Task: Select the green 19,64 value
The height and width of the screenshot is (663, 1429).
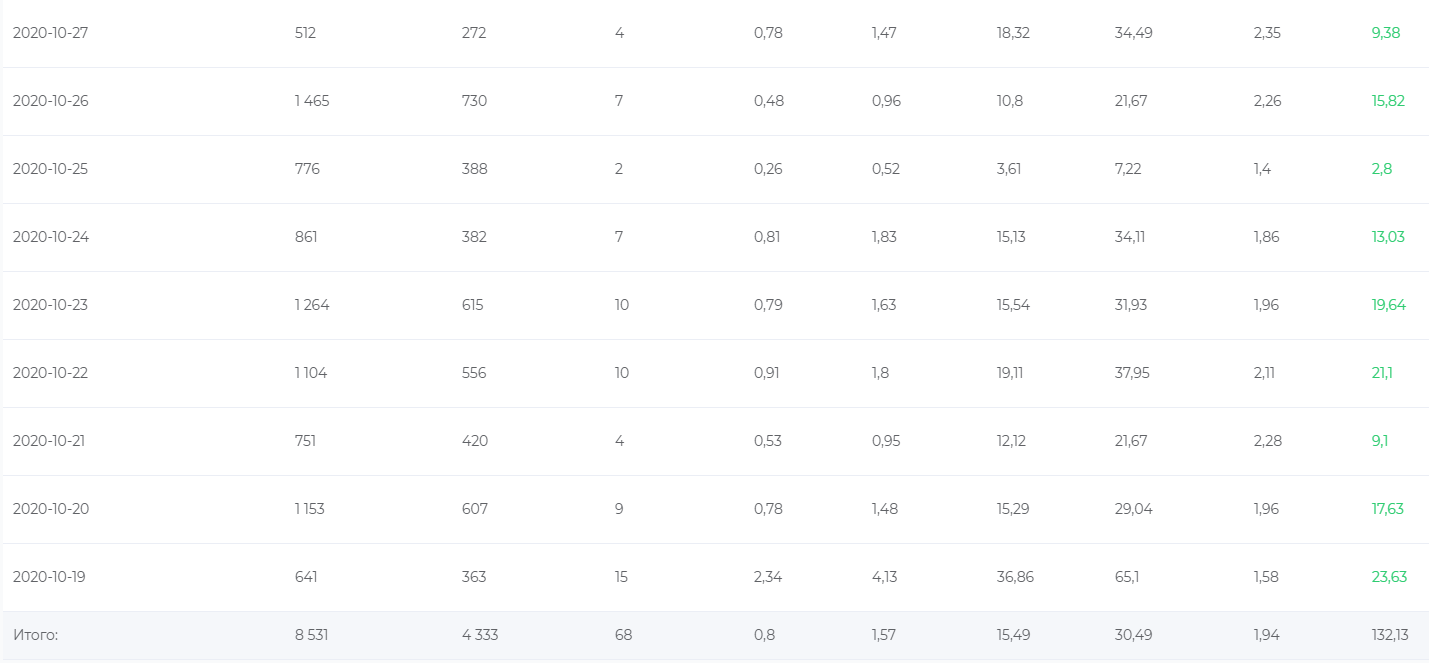Action: point(1388,305)
